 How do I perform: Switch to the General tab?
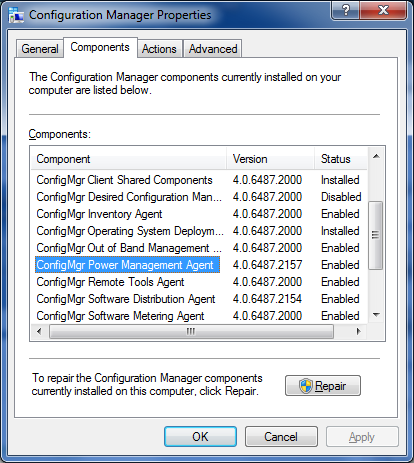click(x=40, y=49)
